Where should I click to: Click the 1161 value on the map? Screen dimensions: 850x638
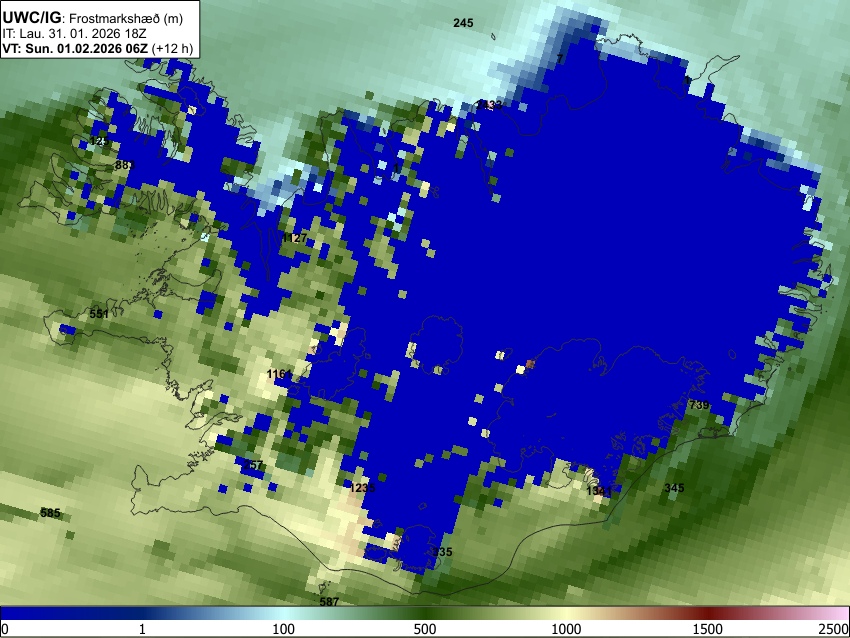pos(279,374)
